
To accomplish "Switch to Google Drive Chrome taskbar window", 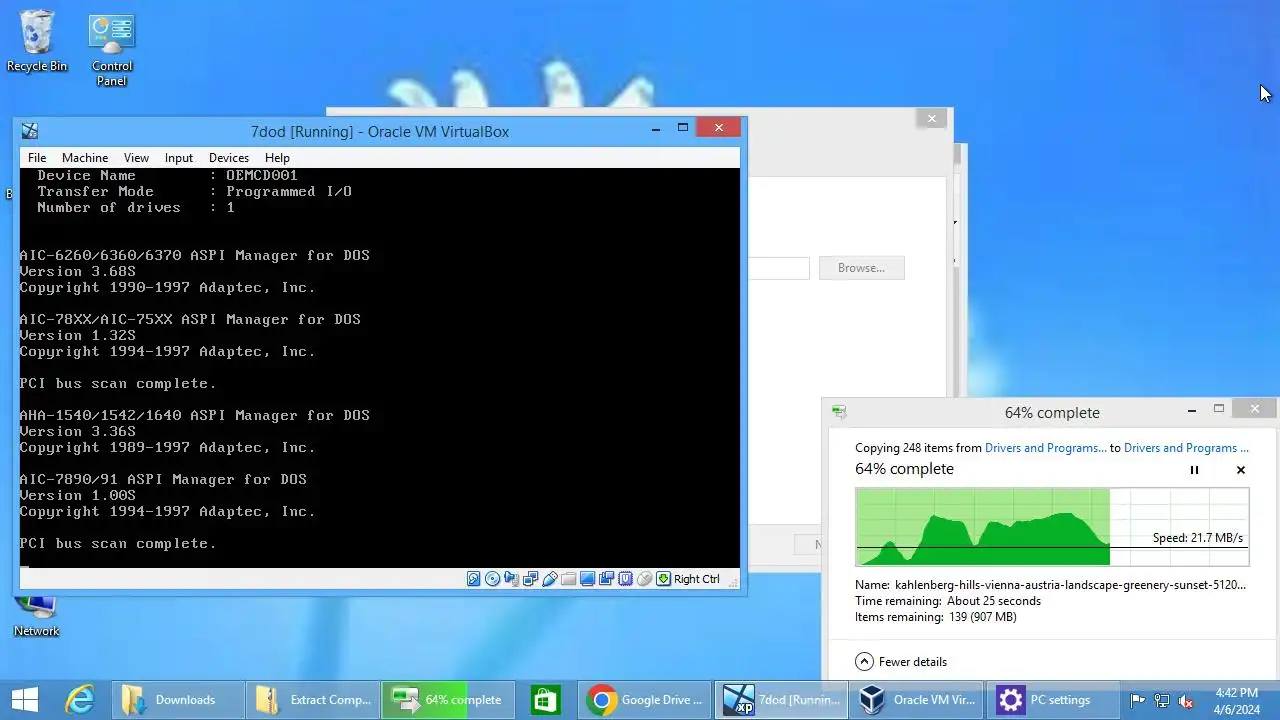I will [645, 700].
